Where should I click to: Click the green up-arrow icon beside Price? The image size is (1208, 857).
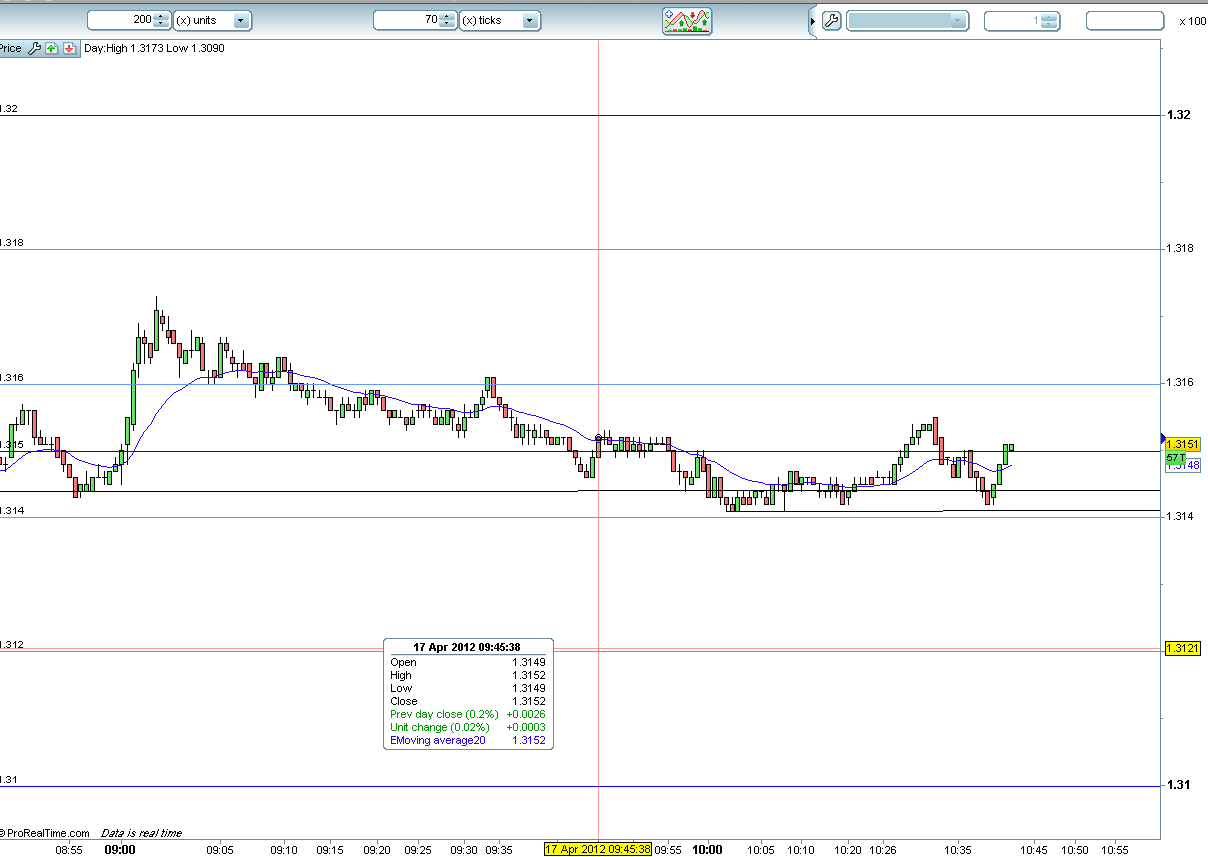coord(52,48)
